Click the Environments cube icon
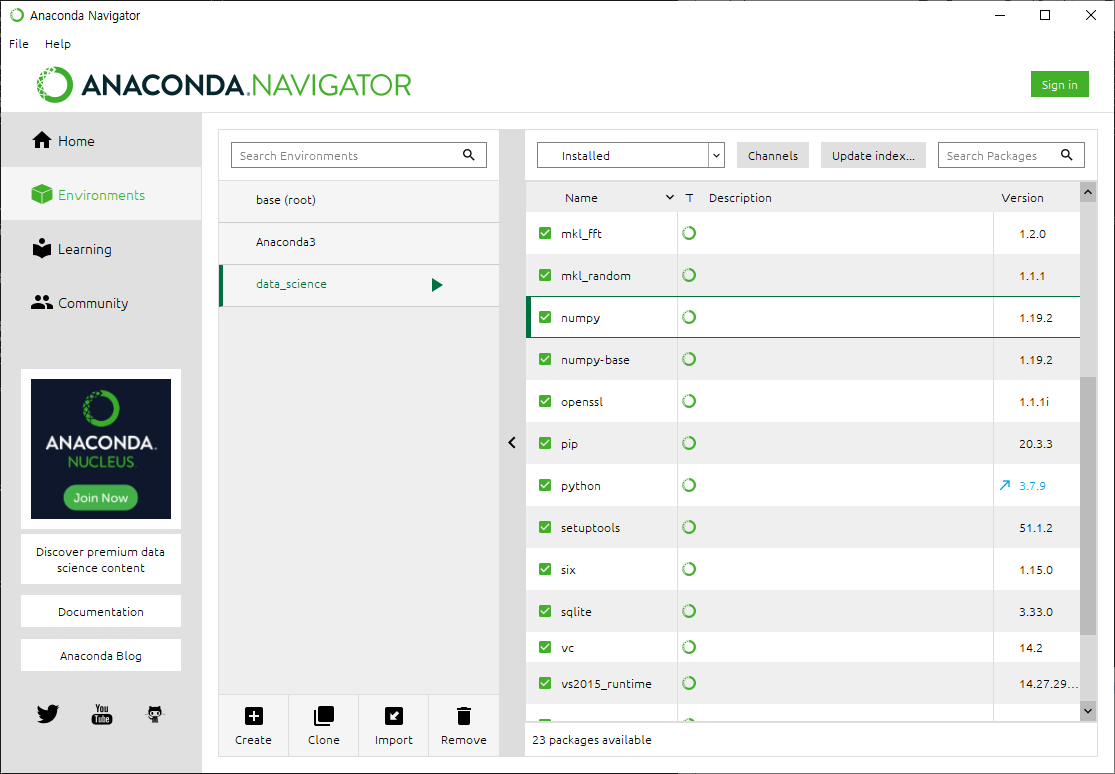Image resolution: width=1115 pixels, height=774 pixels. pos(42,194)
